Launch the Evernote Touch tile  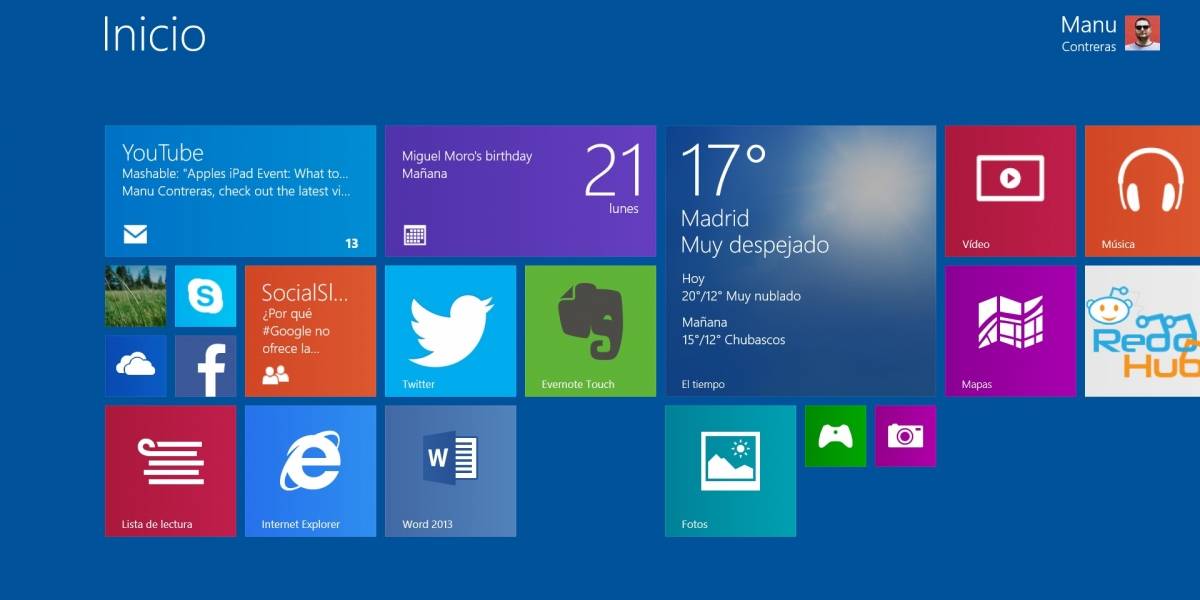(590, 331)
